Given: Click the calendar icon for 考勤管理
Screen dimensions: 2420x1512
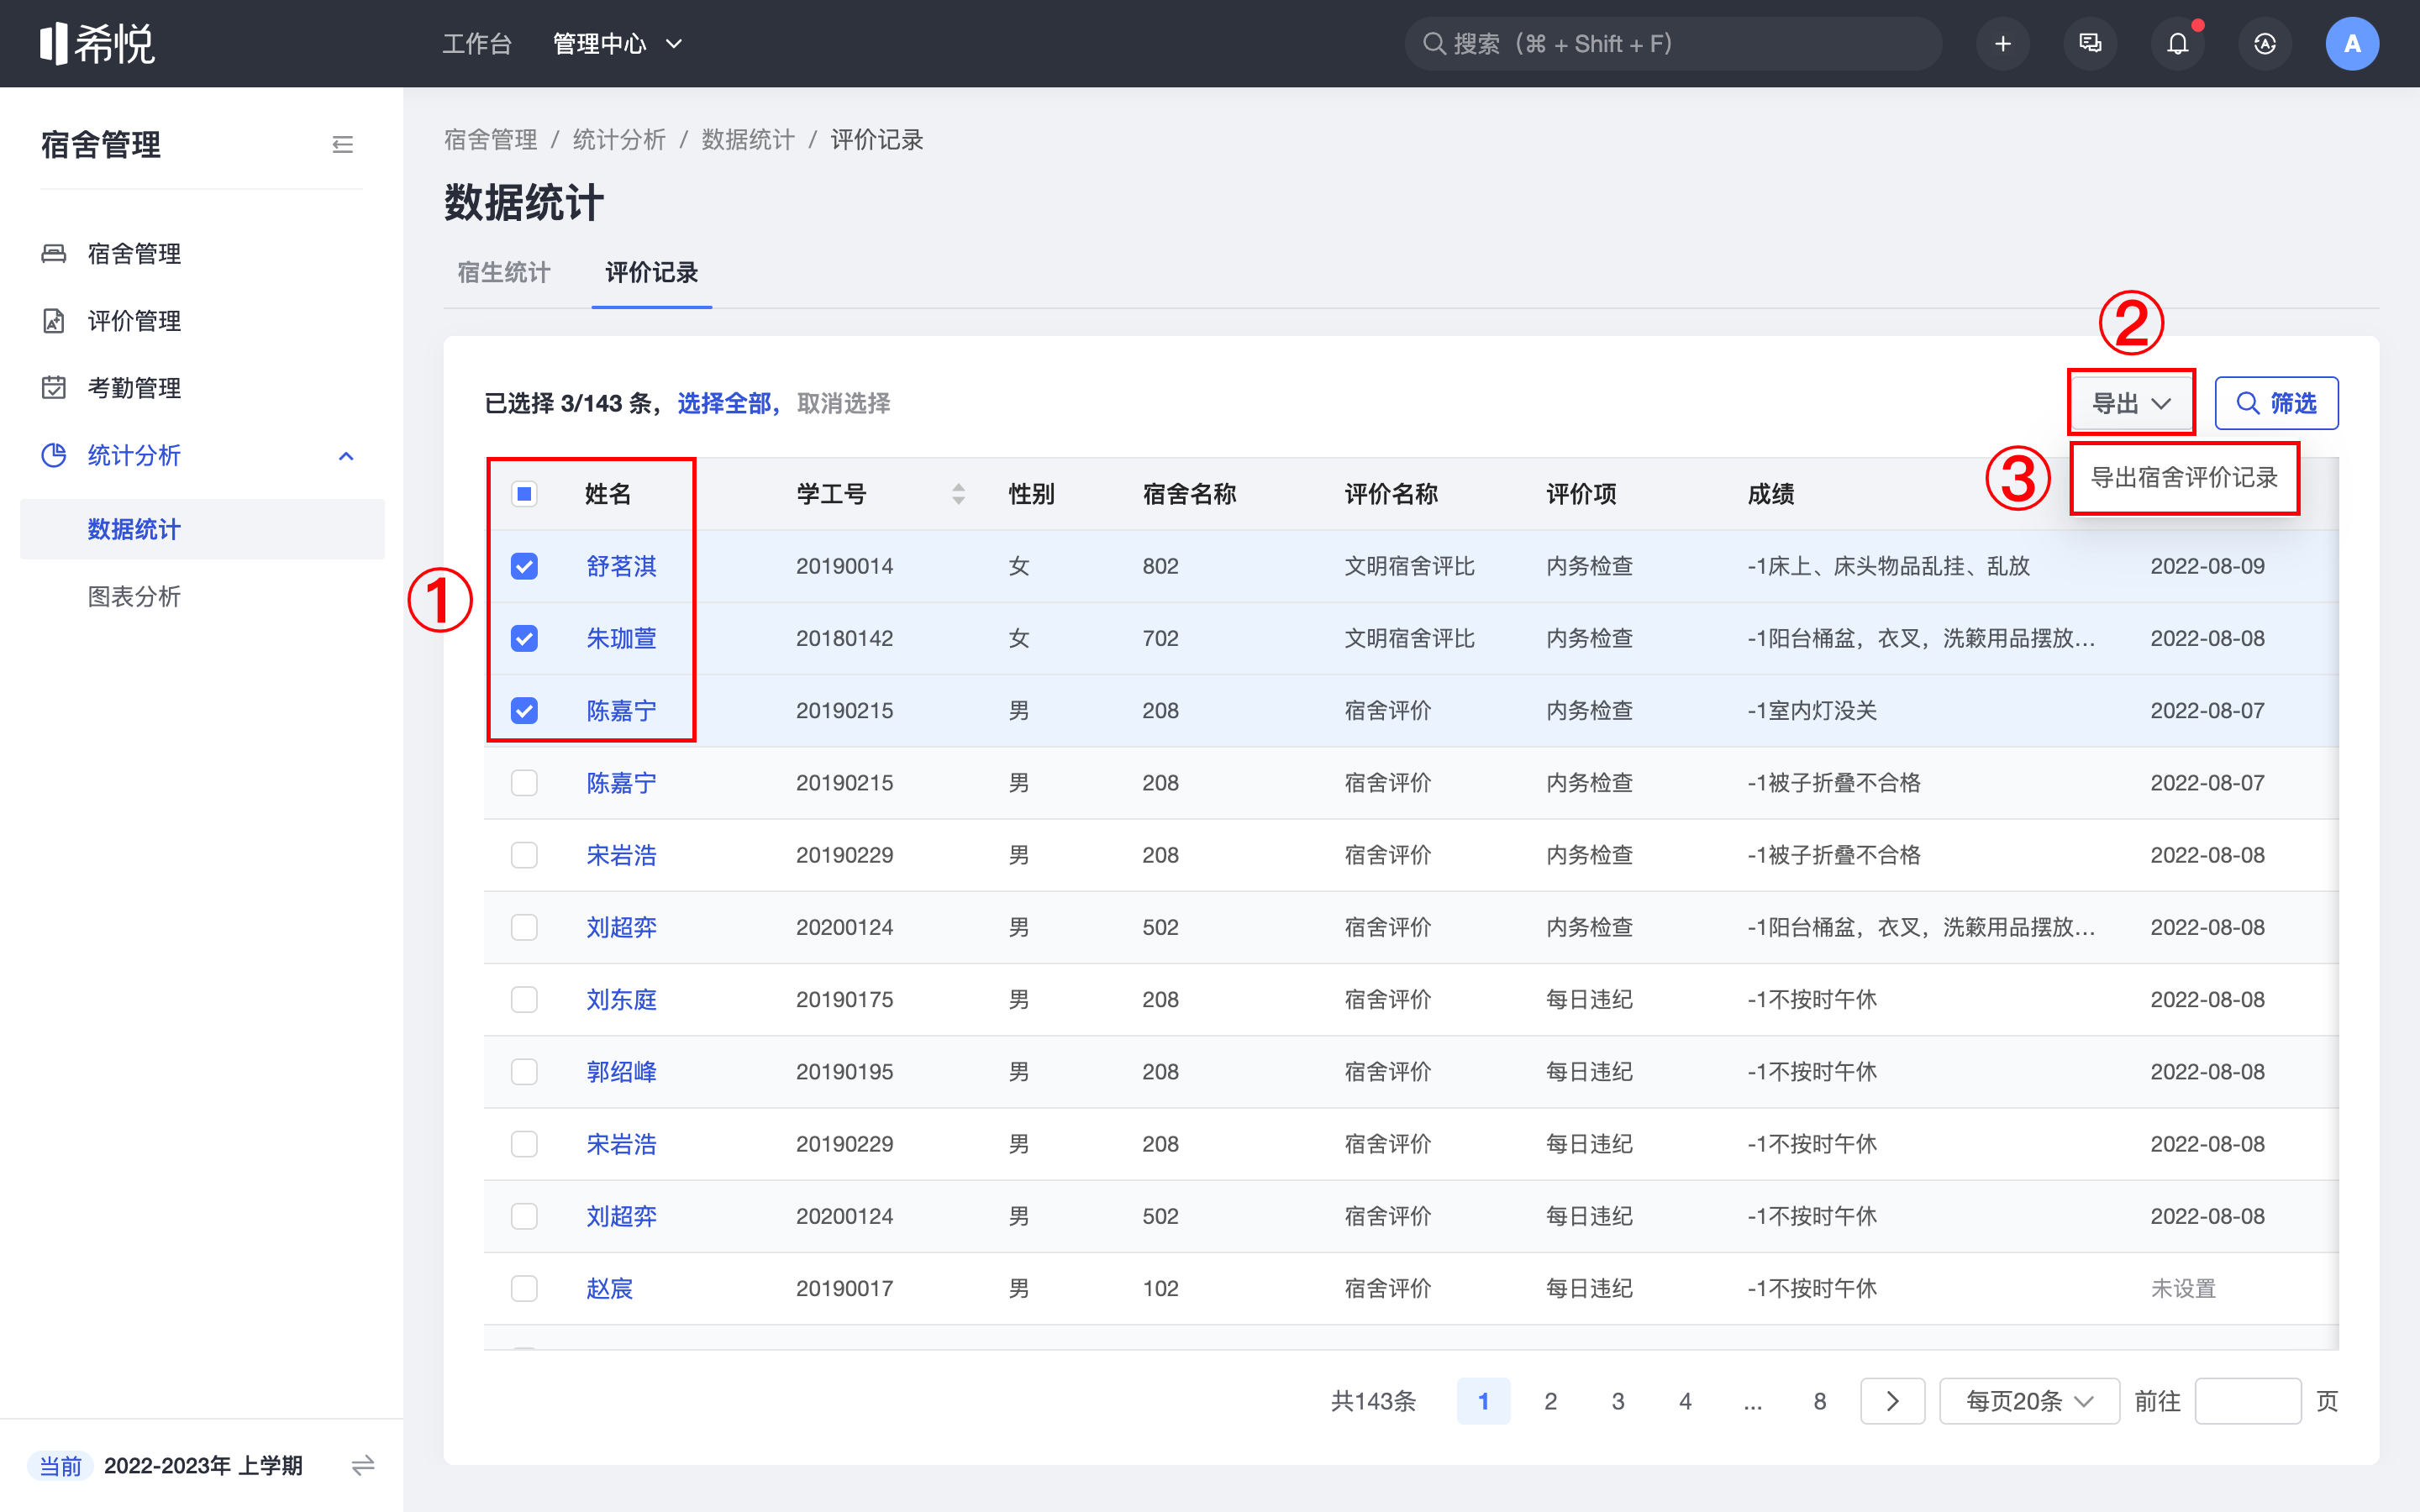Looking at the screenshot, I should pyautogui.click(x=54, y=387).
